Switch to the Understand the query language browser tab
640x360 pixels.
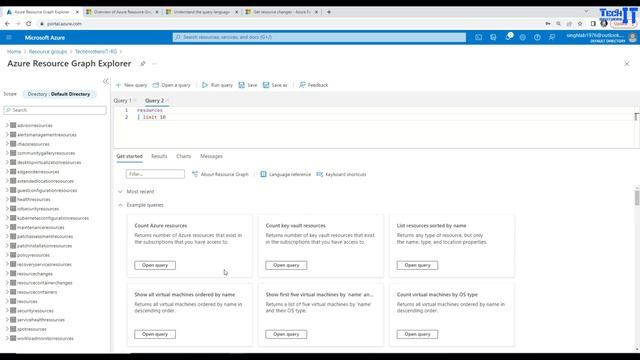tap(201, 12)
